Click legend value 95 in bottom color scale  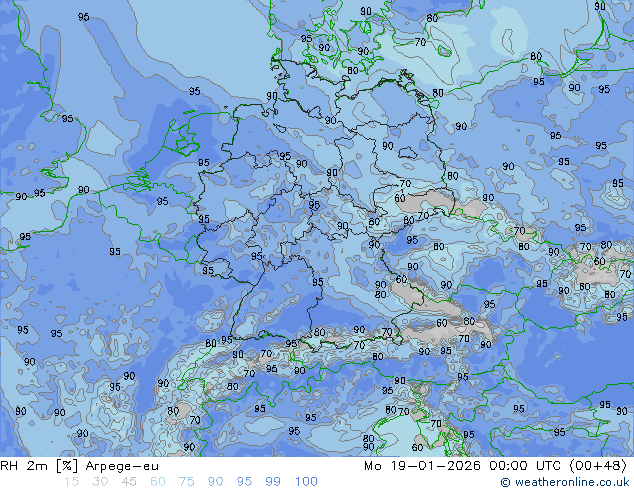(244, 482)
